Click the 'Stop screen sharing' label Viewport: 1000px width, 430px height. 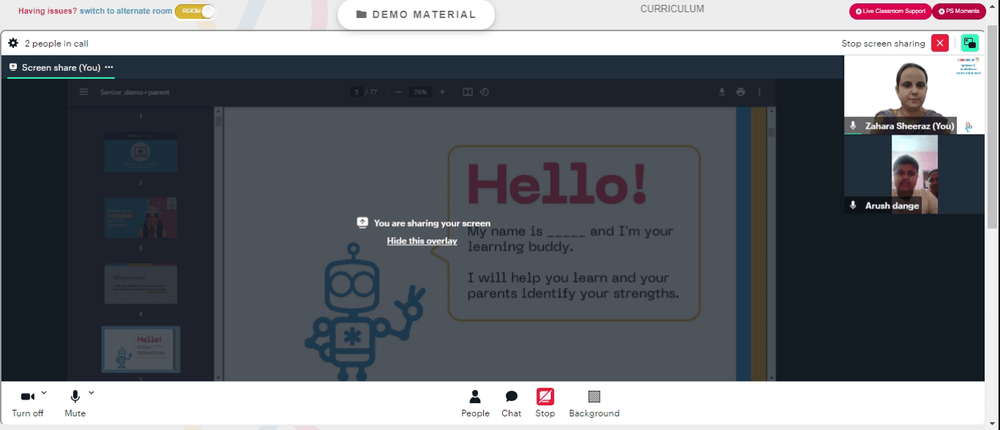(x=883, y=43)
